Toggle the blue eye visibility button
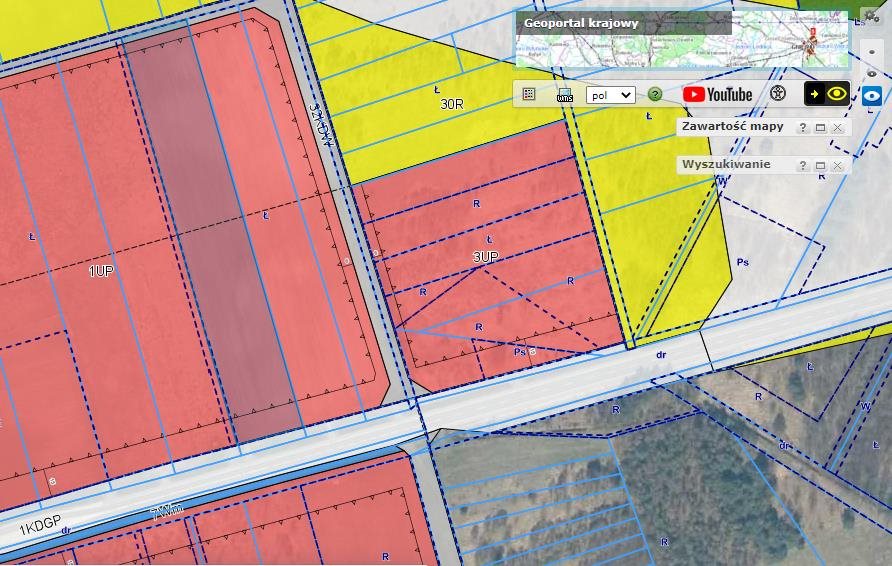892x566 pixels. (x=872, y=96)
